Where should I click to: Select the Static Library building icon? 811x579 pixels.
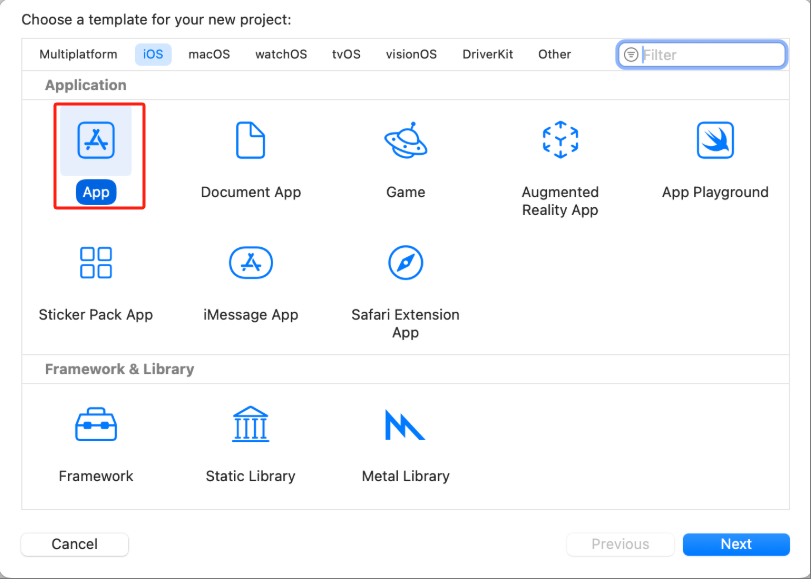[x=250, y=424]
